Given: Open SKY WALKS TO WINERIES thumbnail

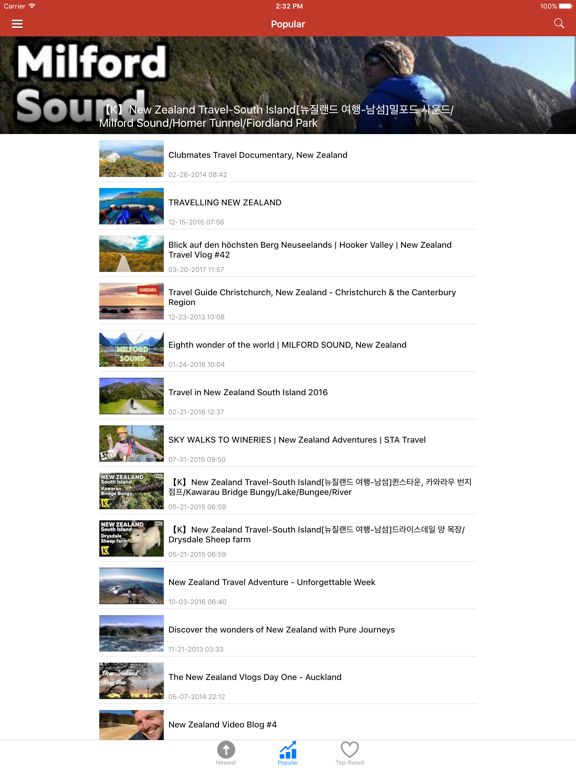Looking at the screenshot, I should (x=131, y=444).
